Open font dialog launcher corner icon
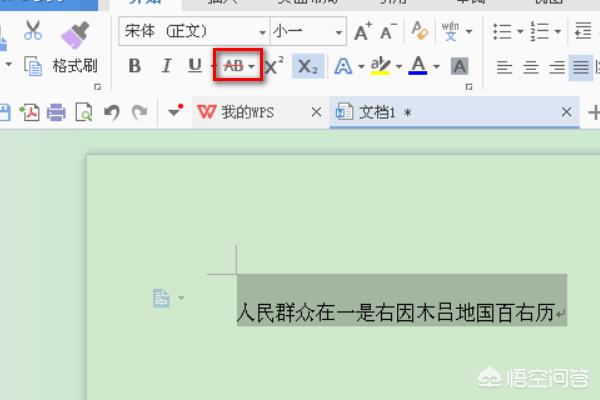Viewport: 600px width, 400px height. [x=469, y=87]
